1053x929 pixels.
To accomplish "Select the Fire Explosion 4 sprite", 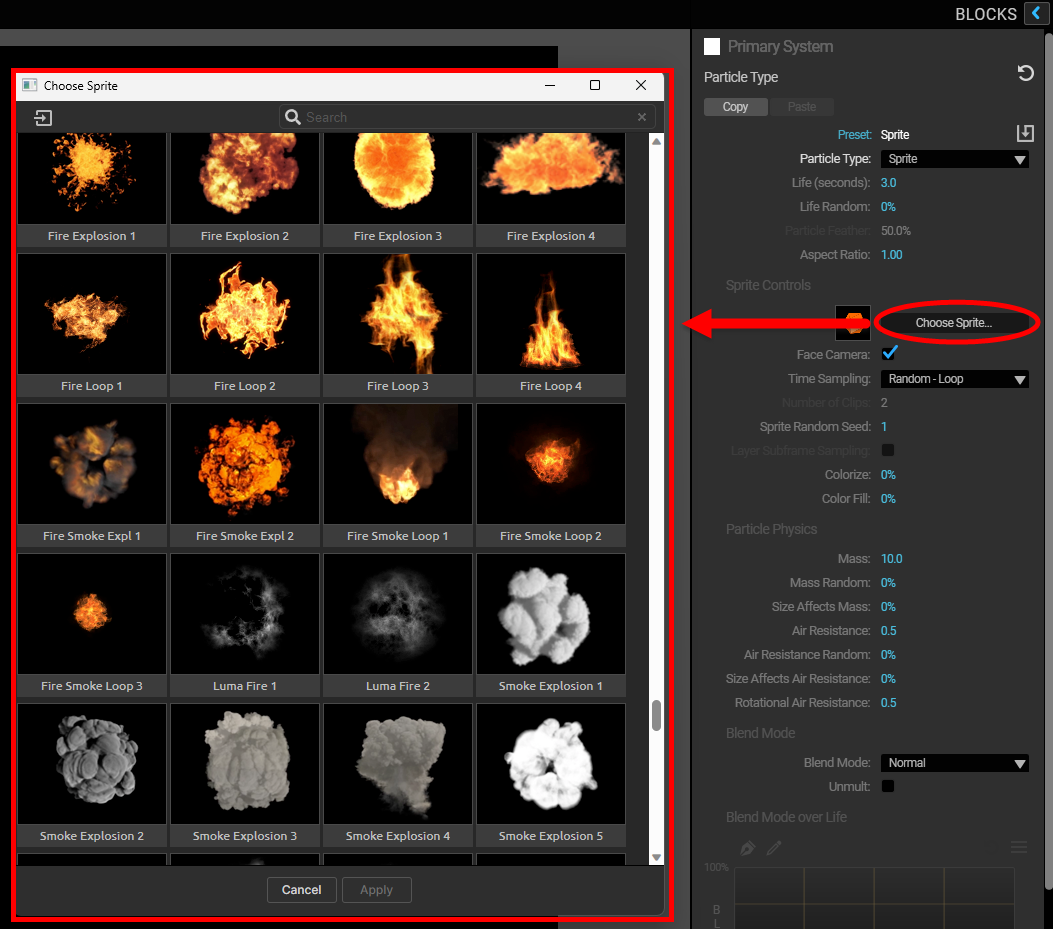I will tap(551, 189).
